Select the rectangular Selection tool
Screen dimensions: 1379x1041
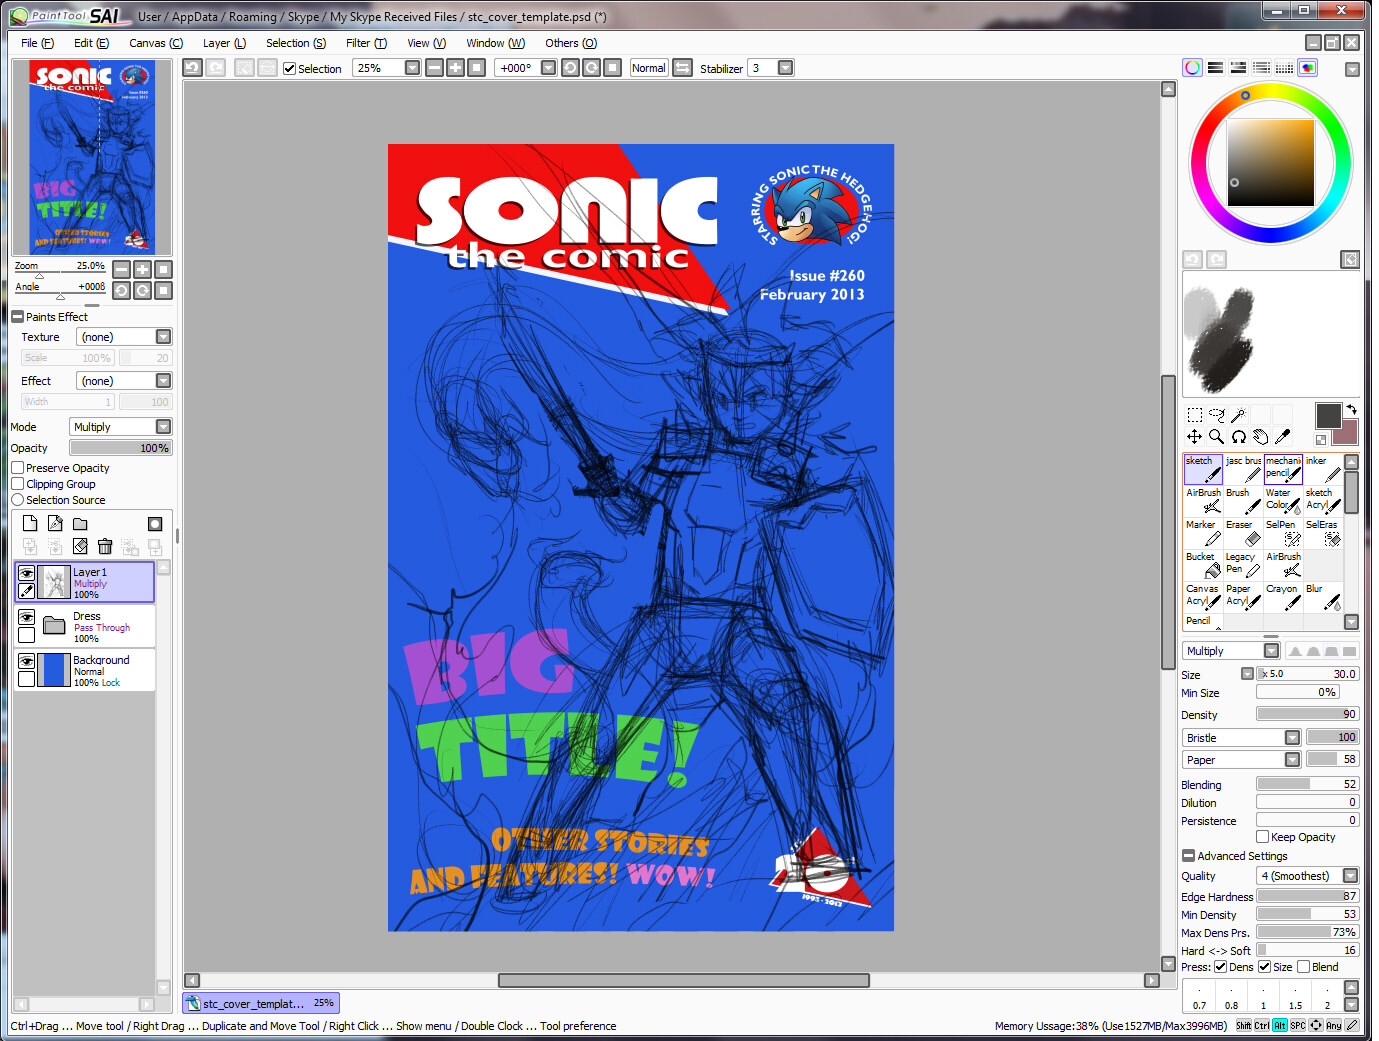pyautogui.click(x=1194, y=415)
